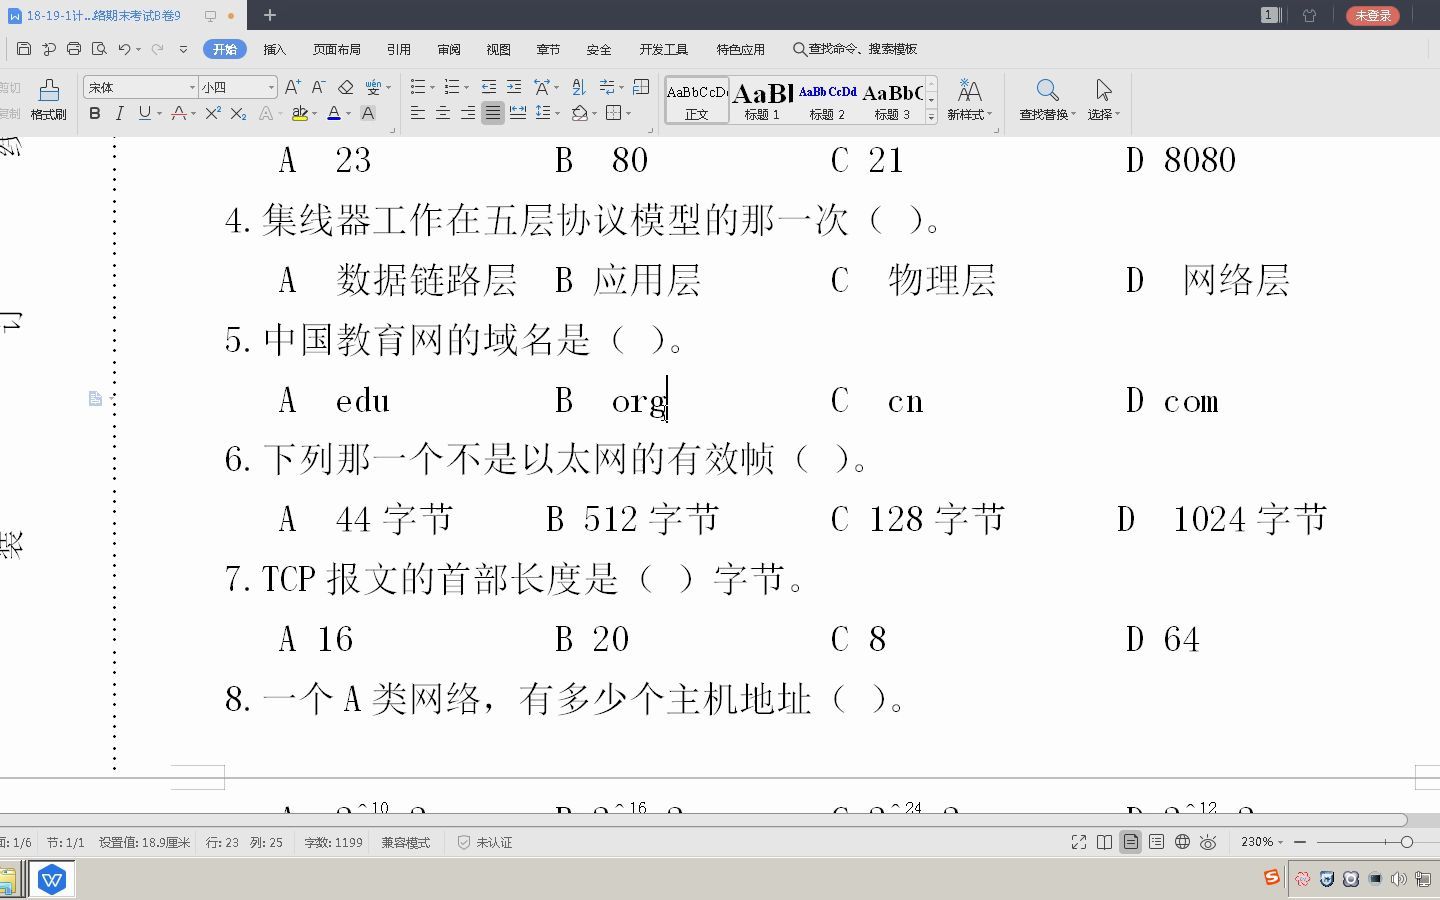Toggle italic formatting

coord(120,114)
